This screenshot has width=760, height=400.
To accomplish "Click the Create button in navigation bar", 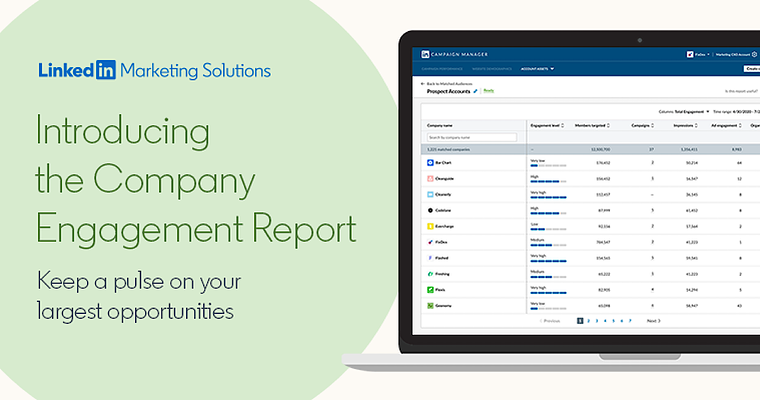I will [x=752, y=69].
